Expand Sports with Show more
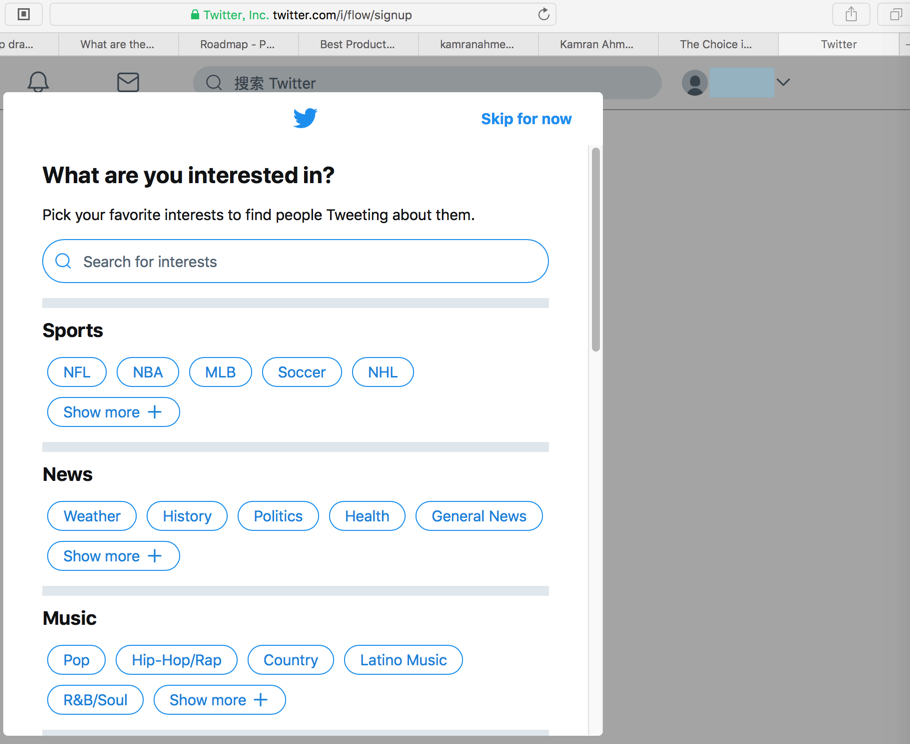The image size is (910, 744). pyautogui.click(x=113, y=412)
